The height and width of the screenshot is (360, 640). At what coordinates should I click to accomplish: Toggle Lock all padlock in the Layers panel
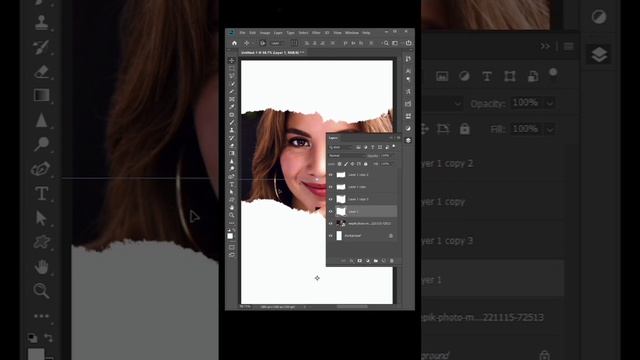pos(366,164)
